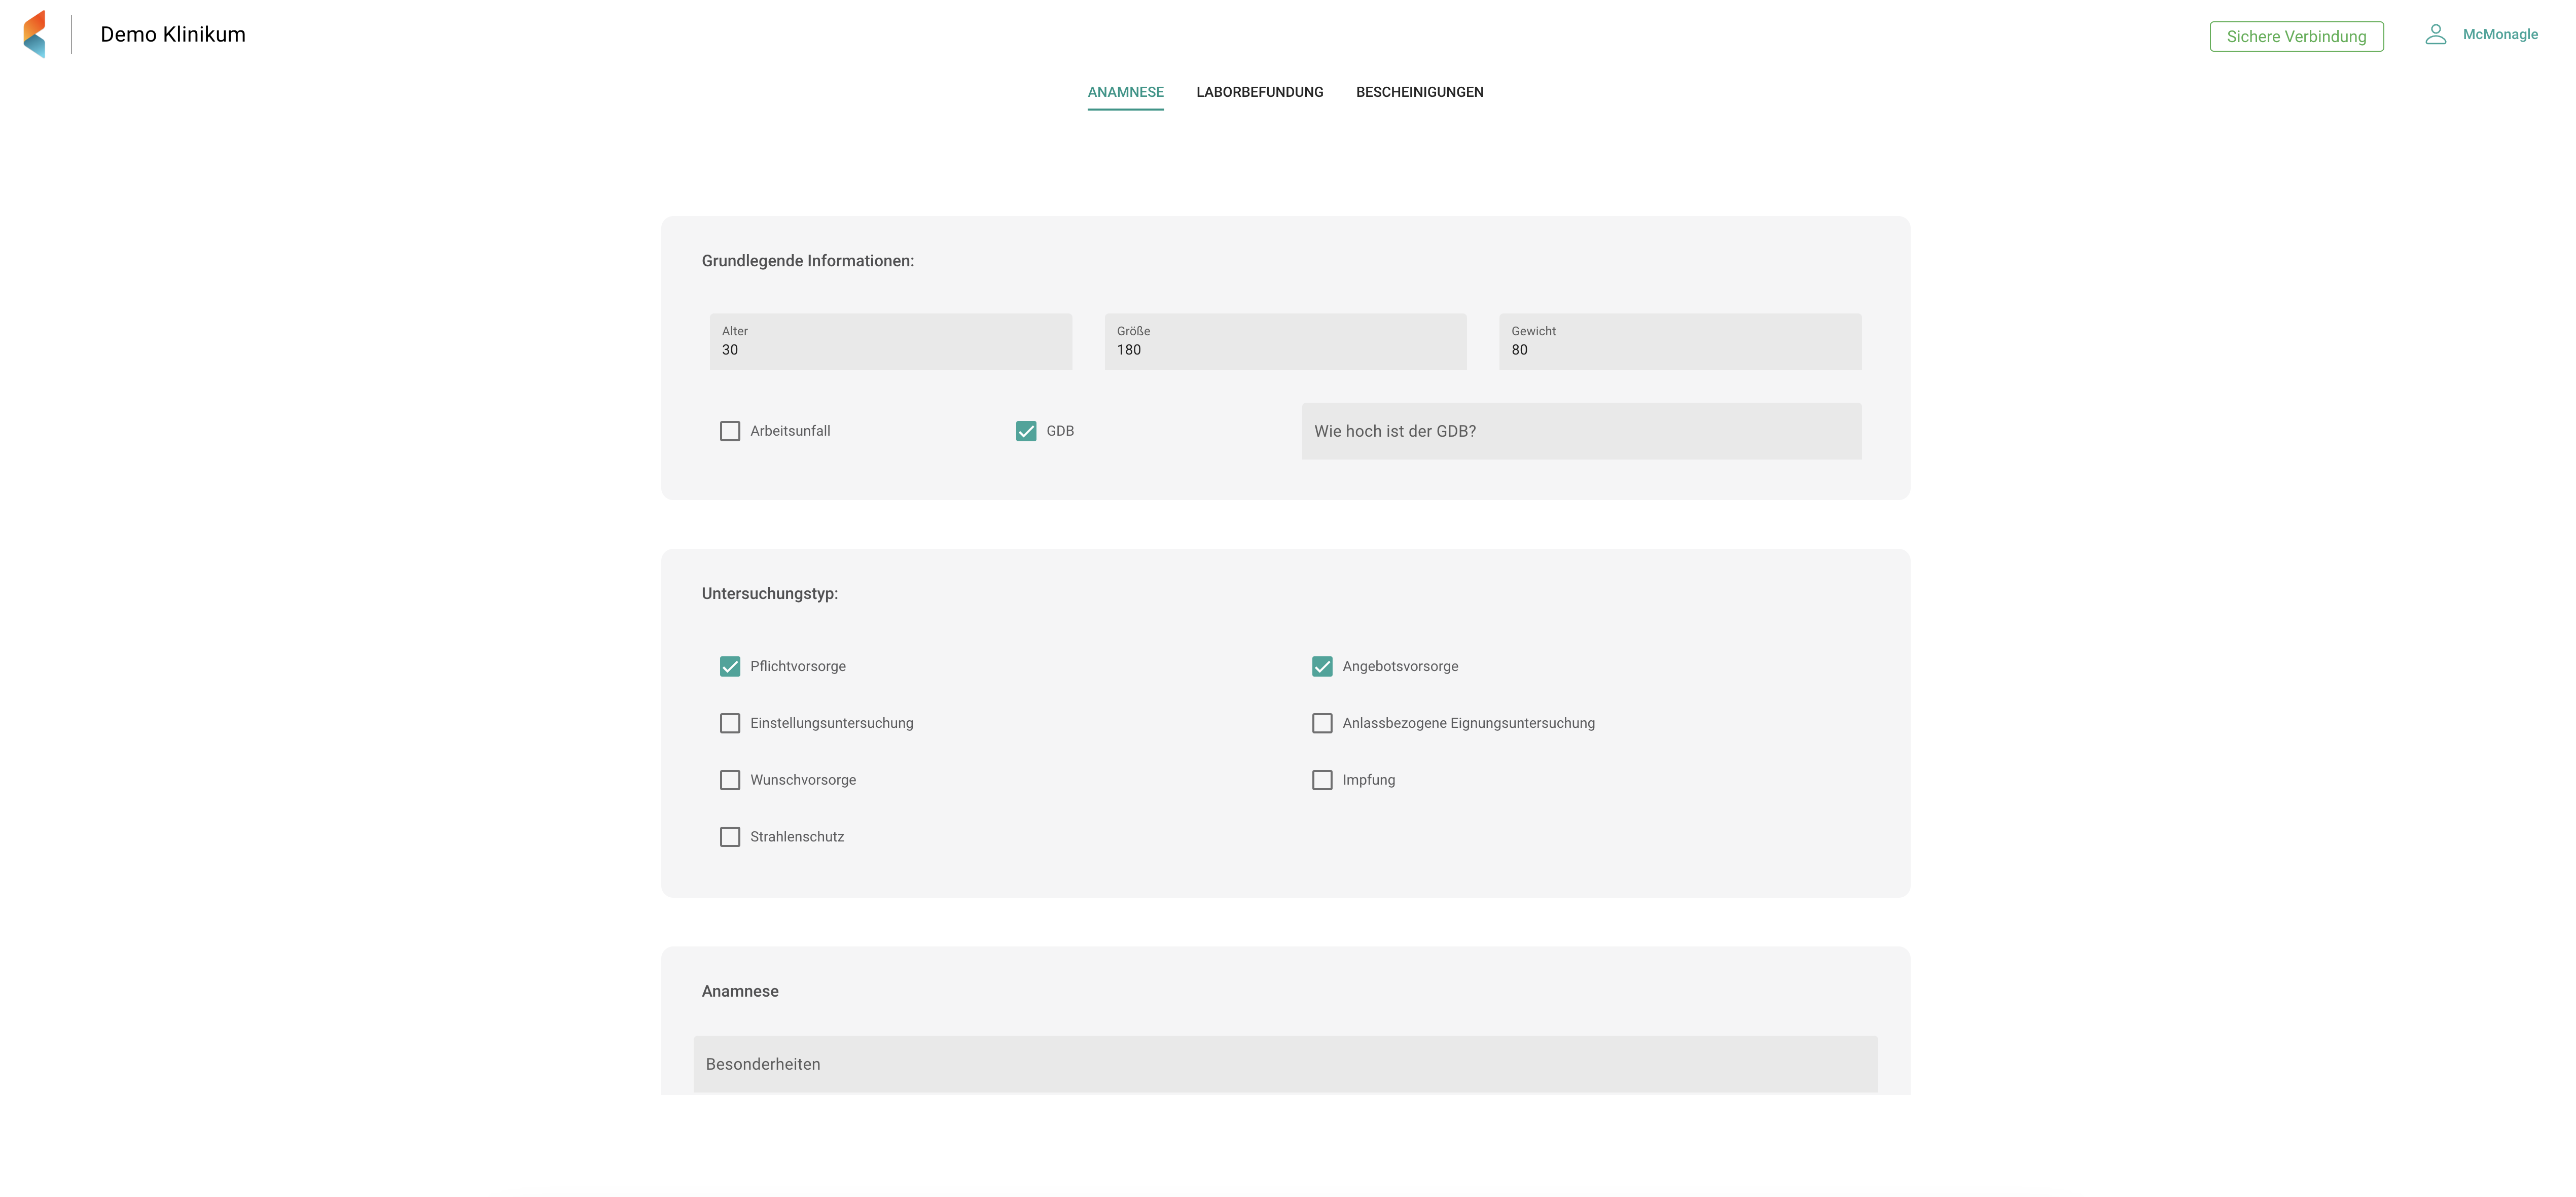
Task: Click the Besonderheiten text field
Action: [x=1285, y=1064]
